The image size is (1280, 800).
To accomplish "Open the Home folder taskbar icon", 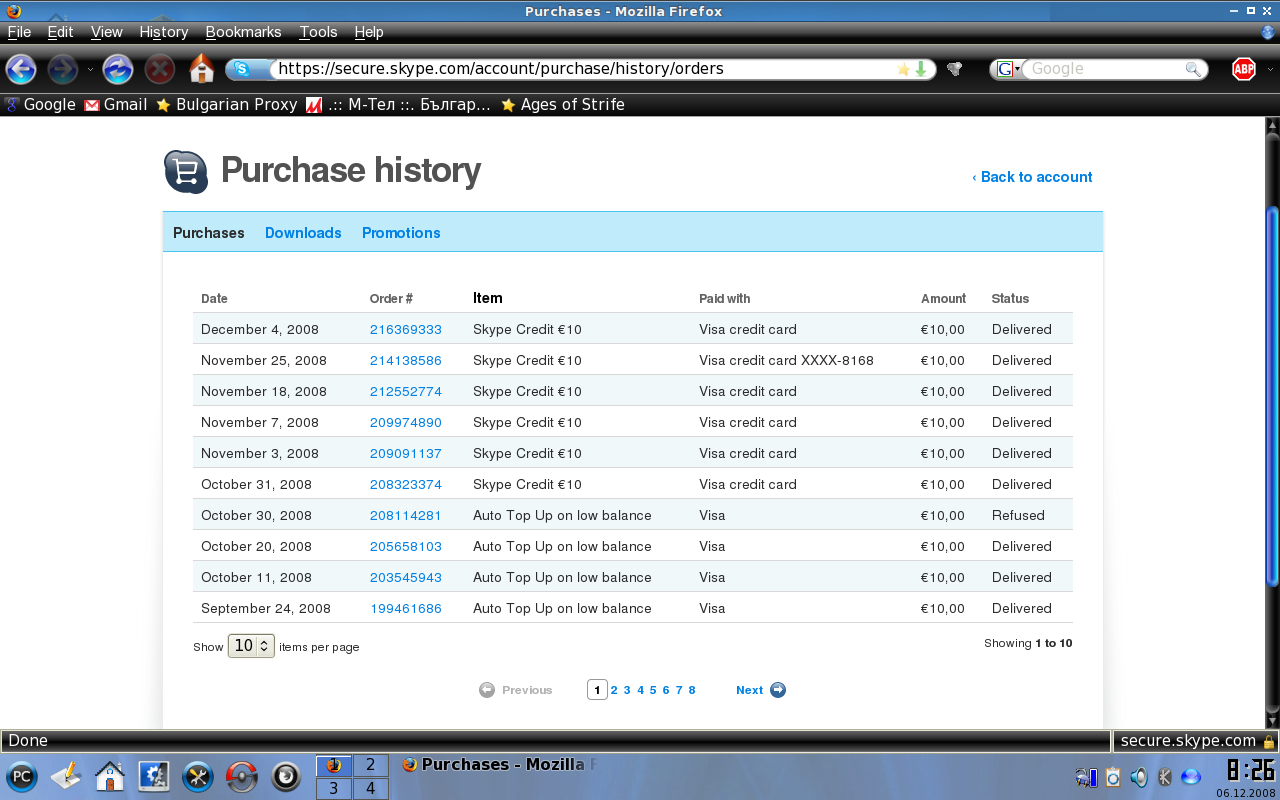I will point(110,776).
